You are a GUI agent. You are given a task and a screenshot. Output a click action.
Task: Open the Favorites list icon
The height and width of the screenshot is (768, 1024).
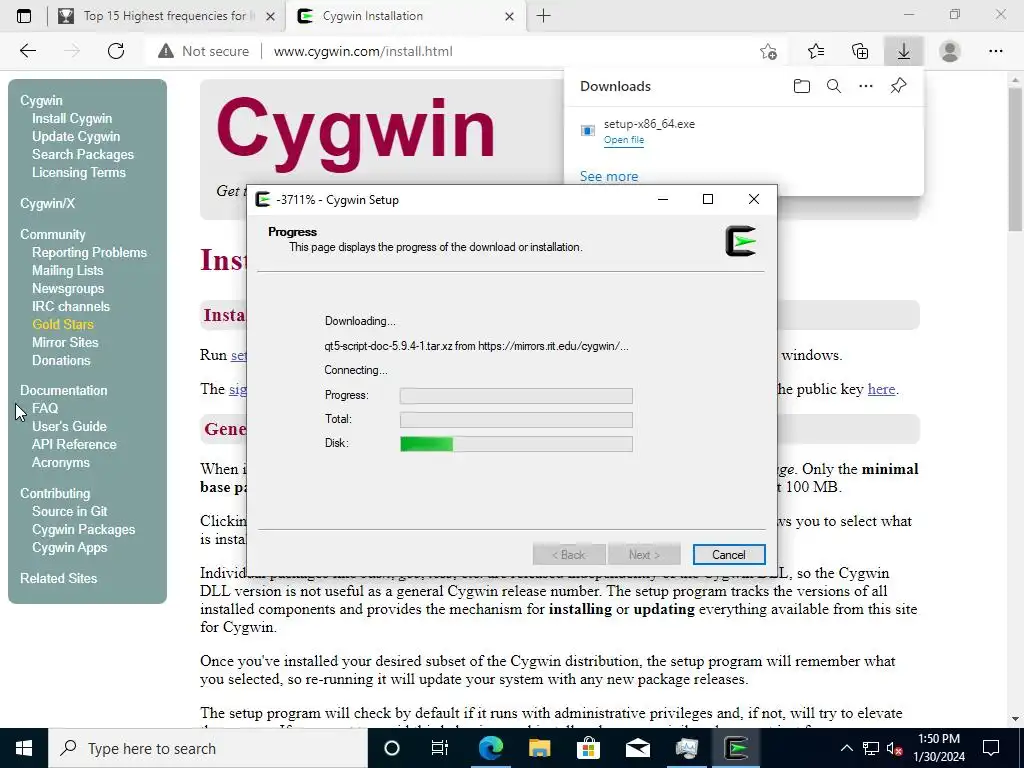click(x=816, y=51)
